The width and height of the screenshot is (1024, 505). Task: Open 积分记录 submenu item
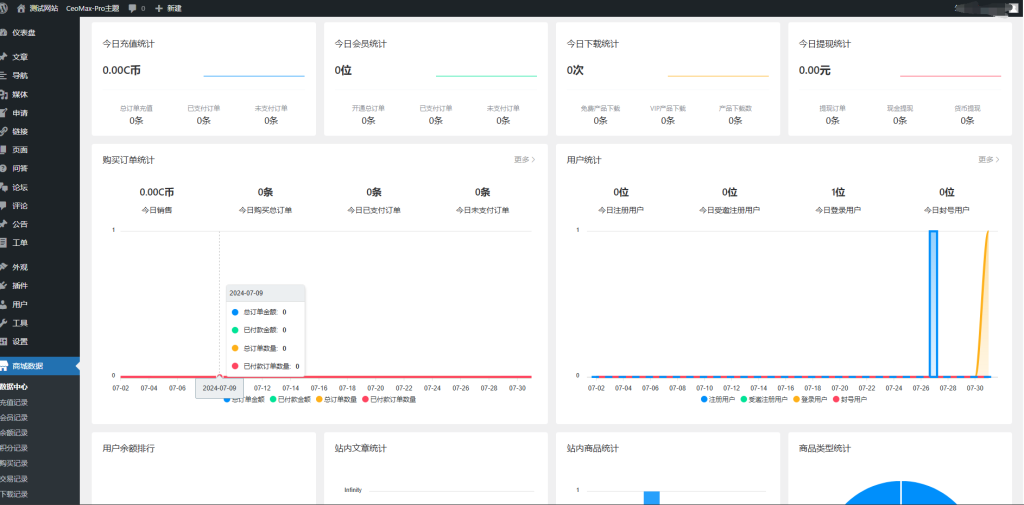click(x=14, y=448)
